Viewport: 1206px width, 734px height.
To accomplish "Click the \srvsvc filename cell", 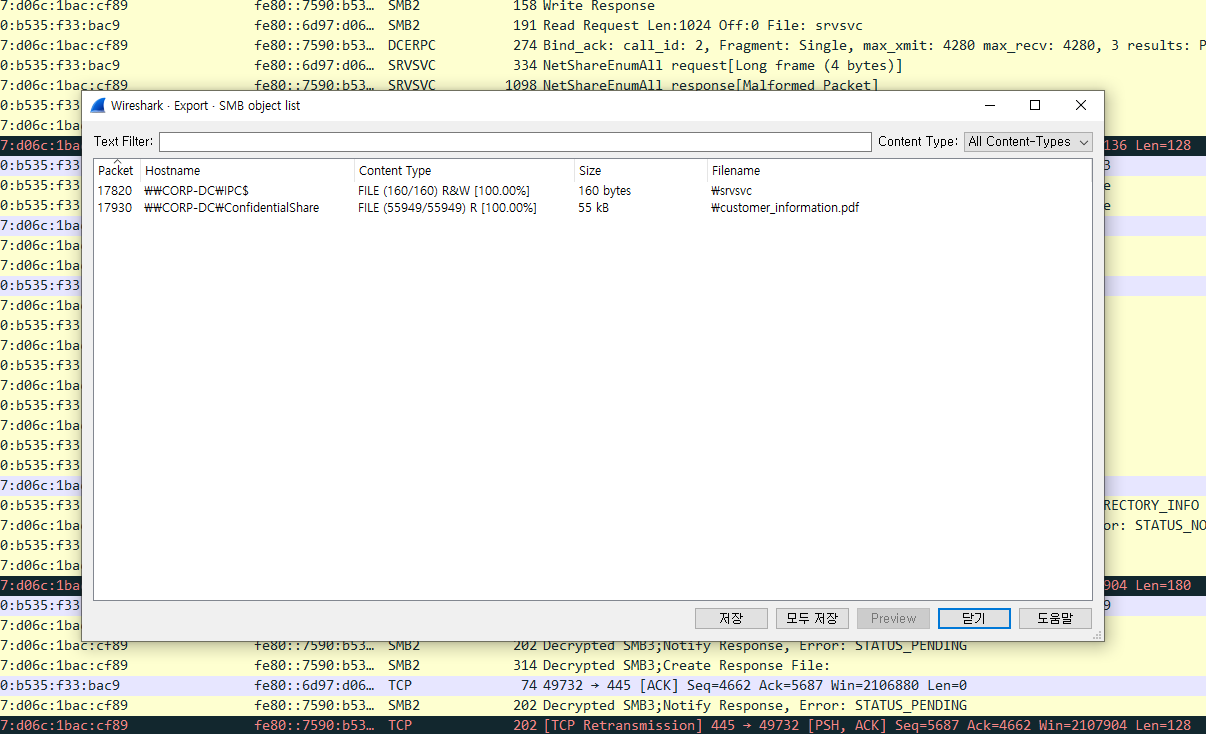I will coord(732,190).
